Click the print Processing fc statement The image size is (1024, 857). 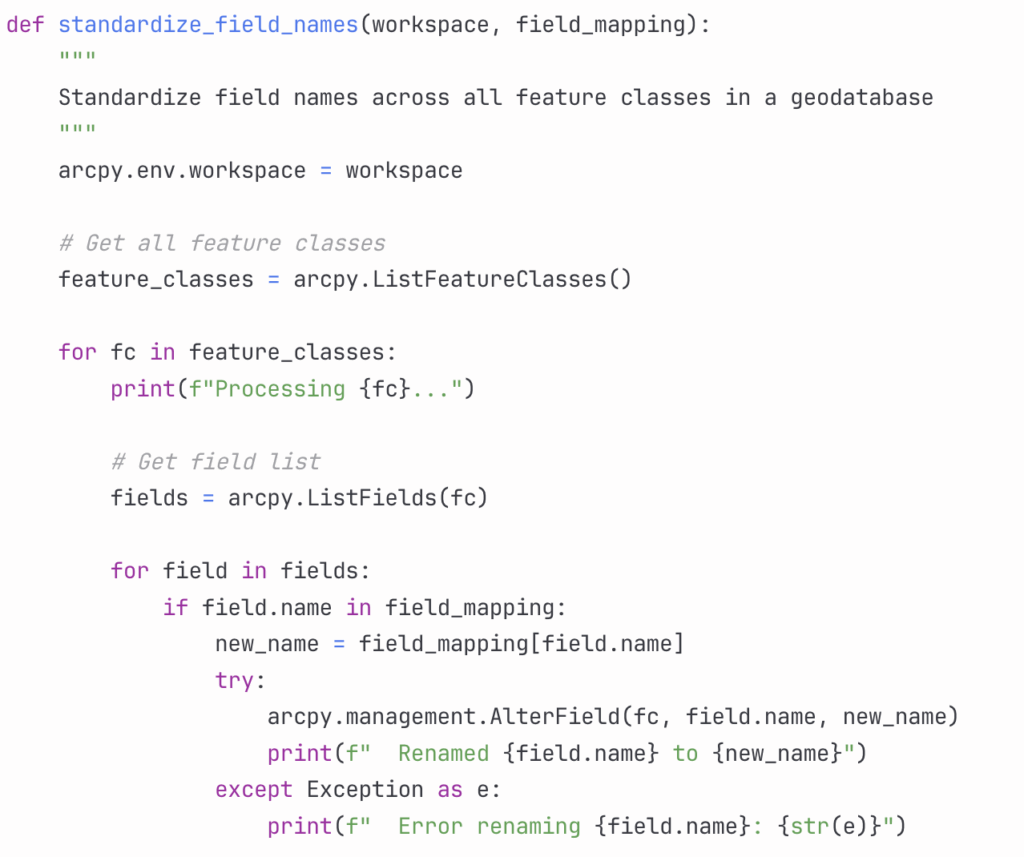293,389
